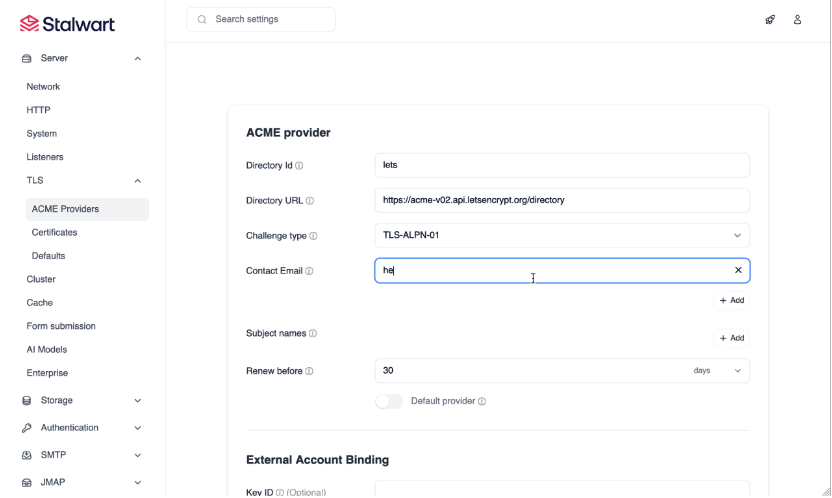Click the rocket icon in top bar

770,19
